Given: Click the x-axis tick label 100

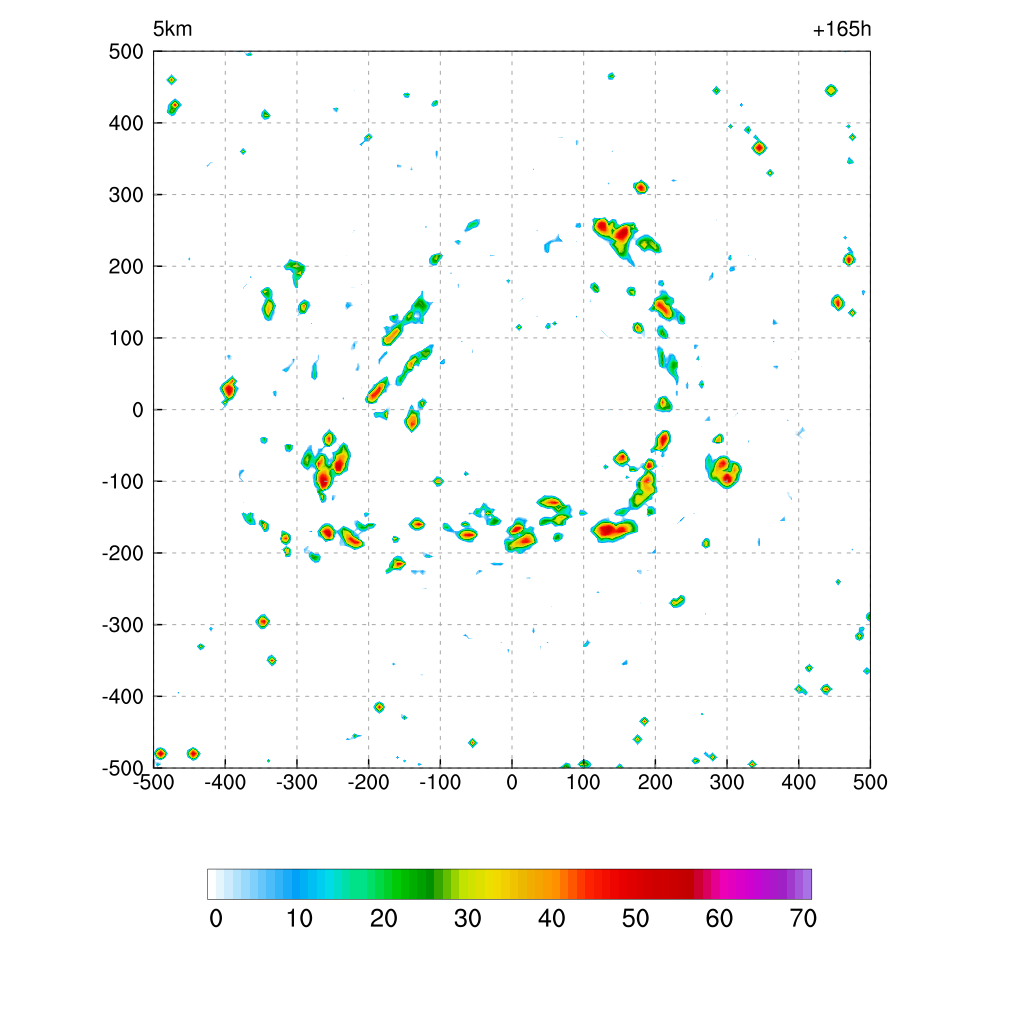Looking at the screenshot, I should (x=583, y=782).
